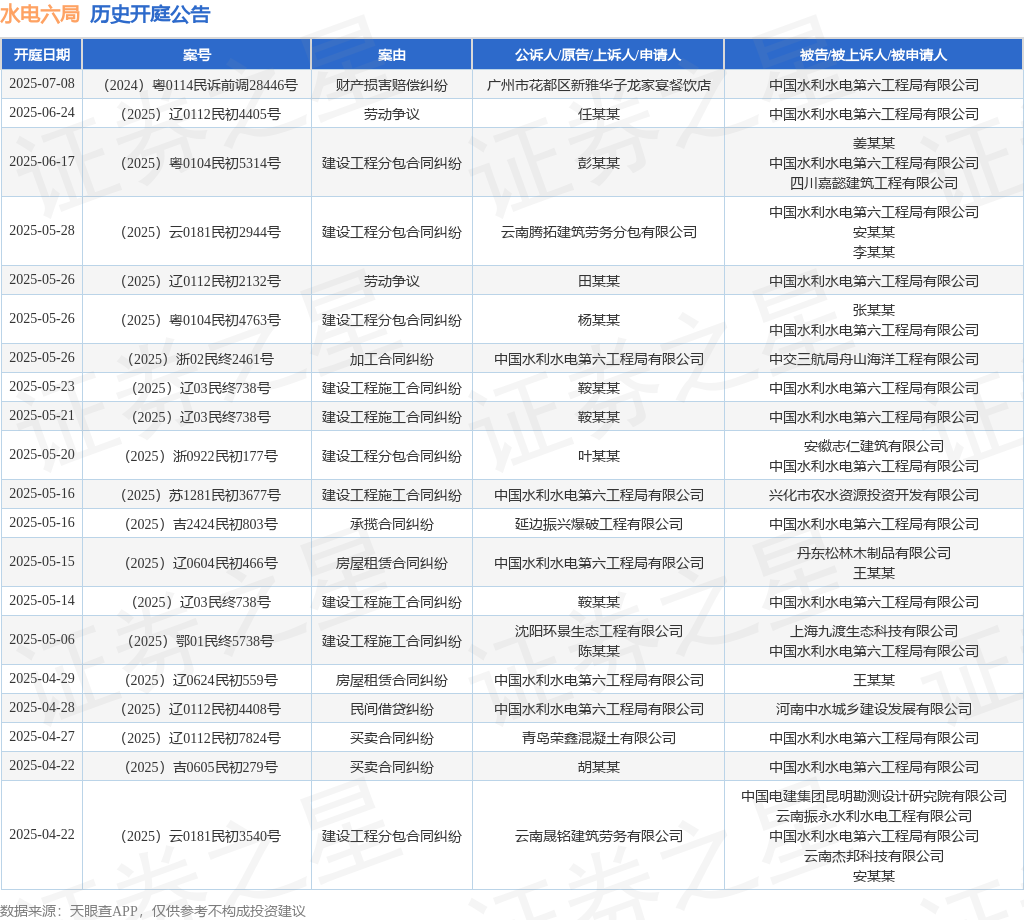
Task: Click the date 2025-06-17
Action: coord(42,161)
